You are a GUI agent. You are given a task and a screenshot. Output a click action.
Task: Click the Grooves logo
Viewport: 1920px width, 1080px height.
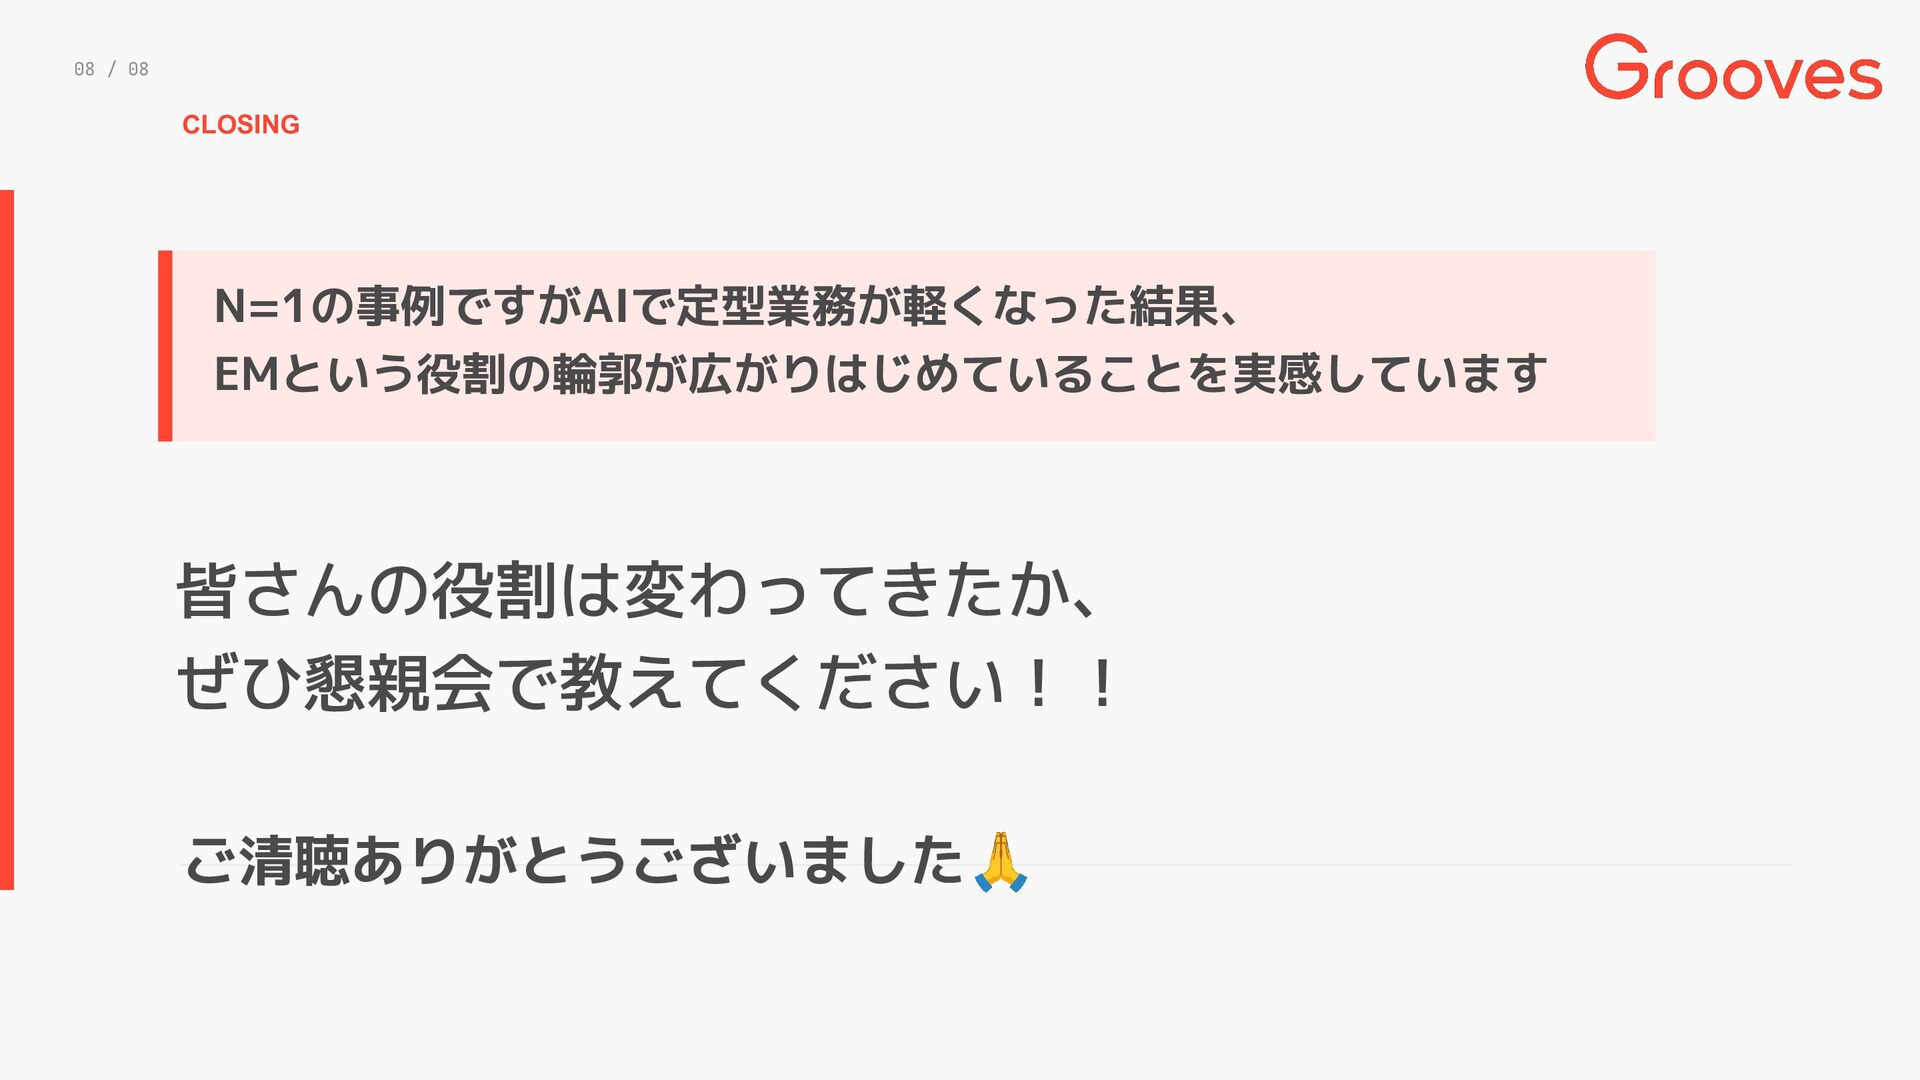click(x=1733, y=67)
